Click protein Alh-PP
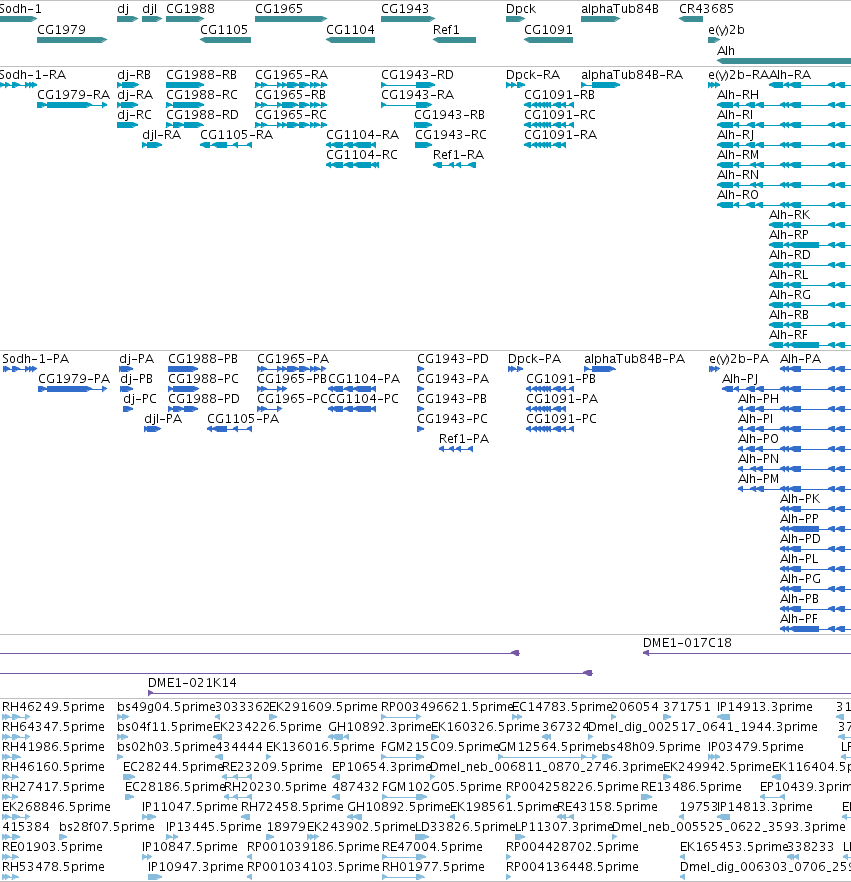This screenshot has width=851, height=882. [x=816, y=529]
